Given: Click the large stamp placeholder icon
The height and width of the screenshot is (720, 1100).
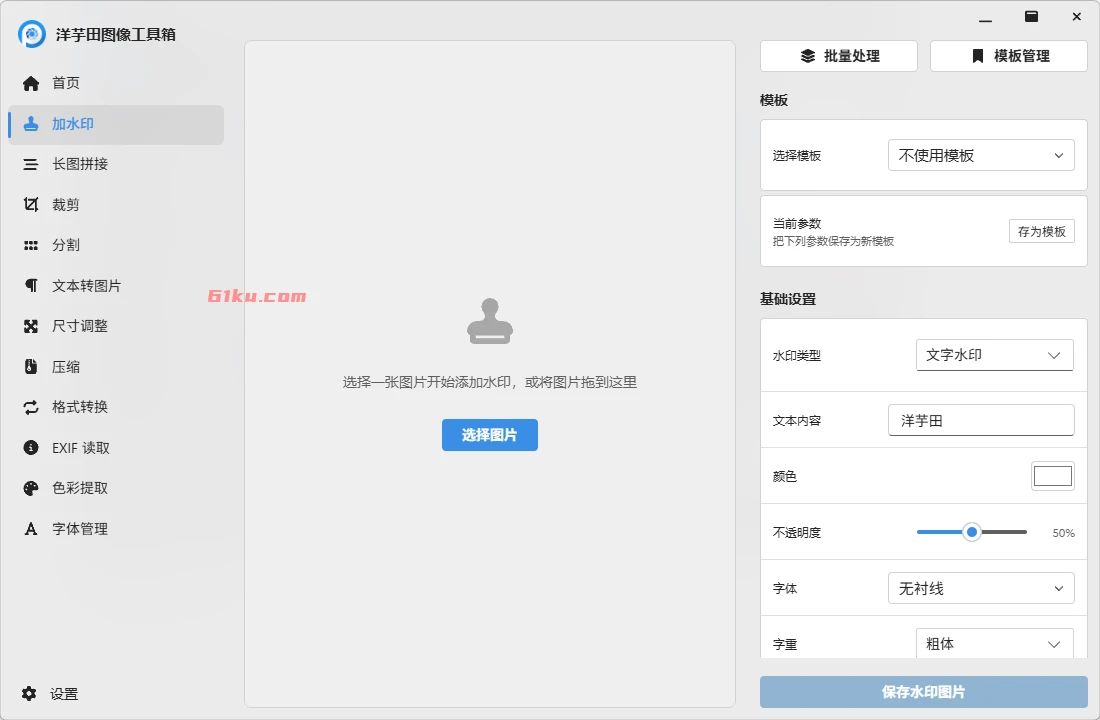Looking at the screenshot, I should (x=490, y=321).
